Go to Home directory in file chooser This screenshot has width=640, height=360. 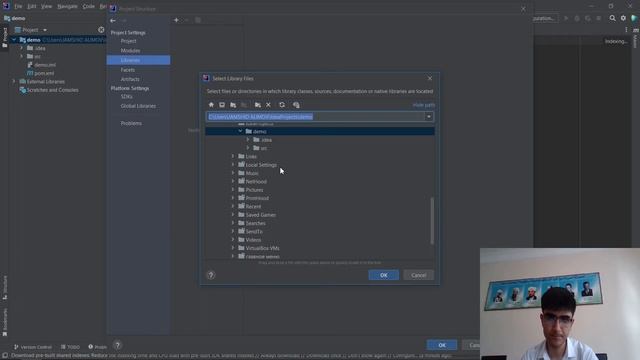211,105
